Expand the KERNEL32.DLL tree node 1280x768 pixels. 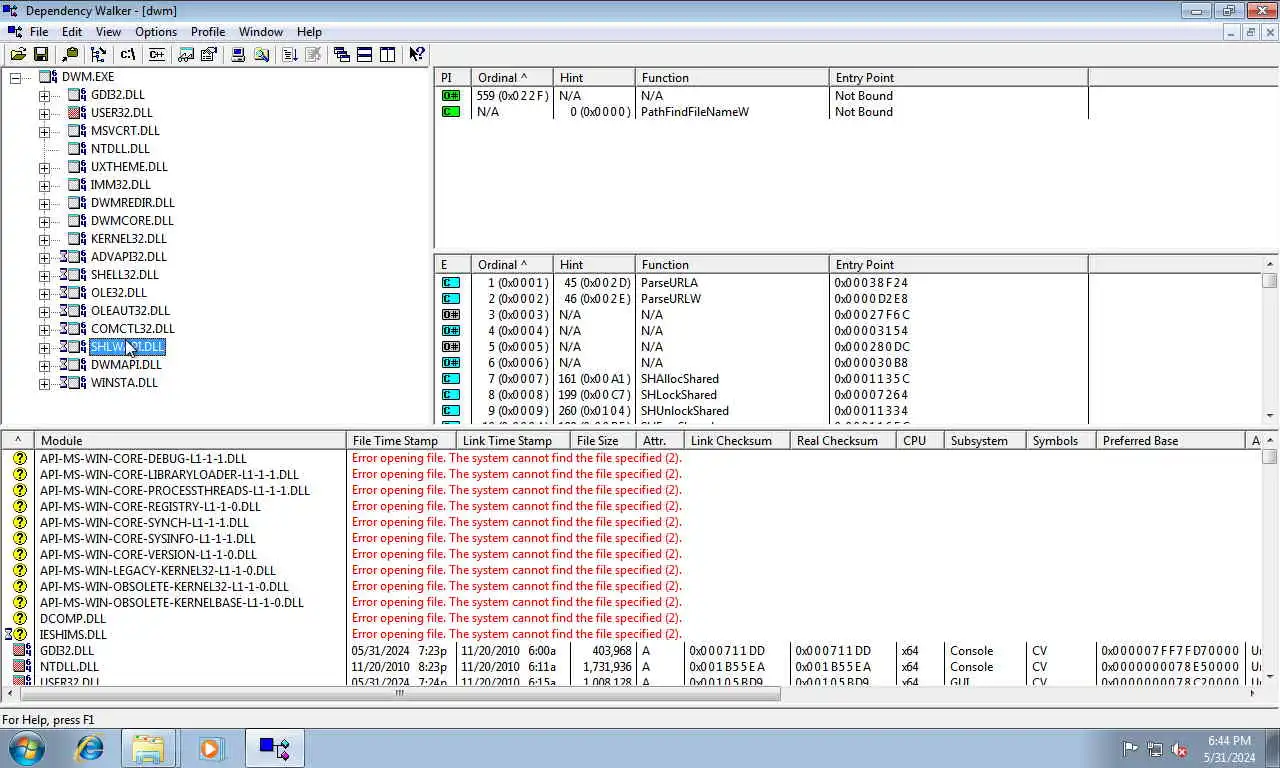(44, 239)
